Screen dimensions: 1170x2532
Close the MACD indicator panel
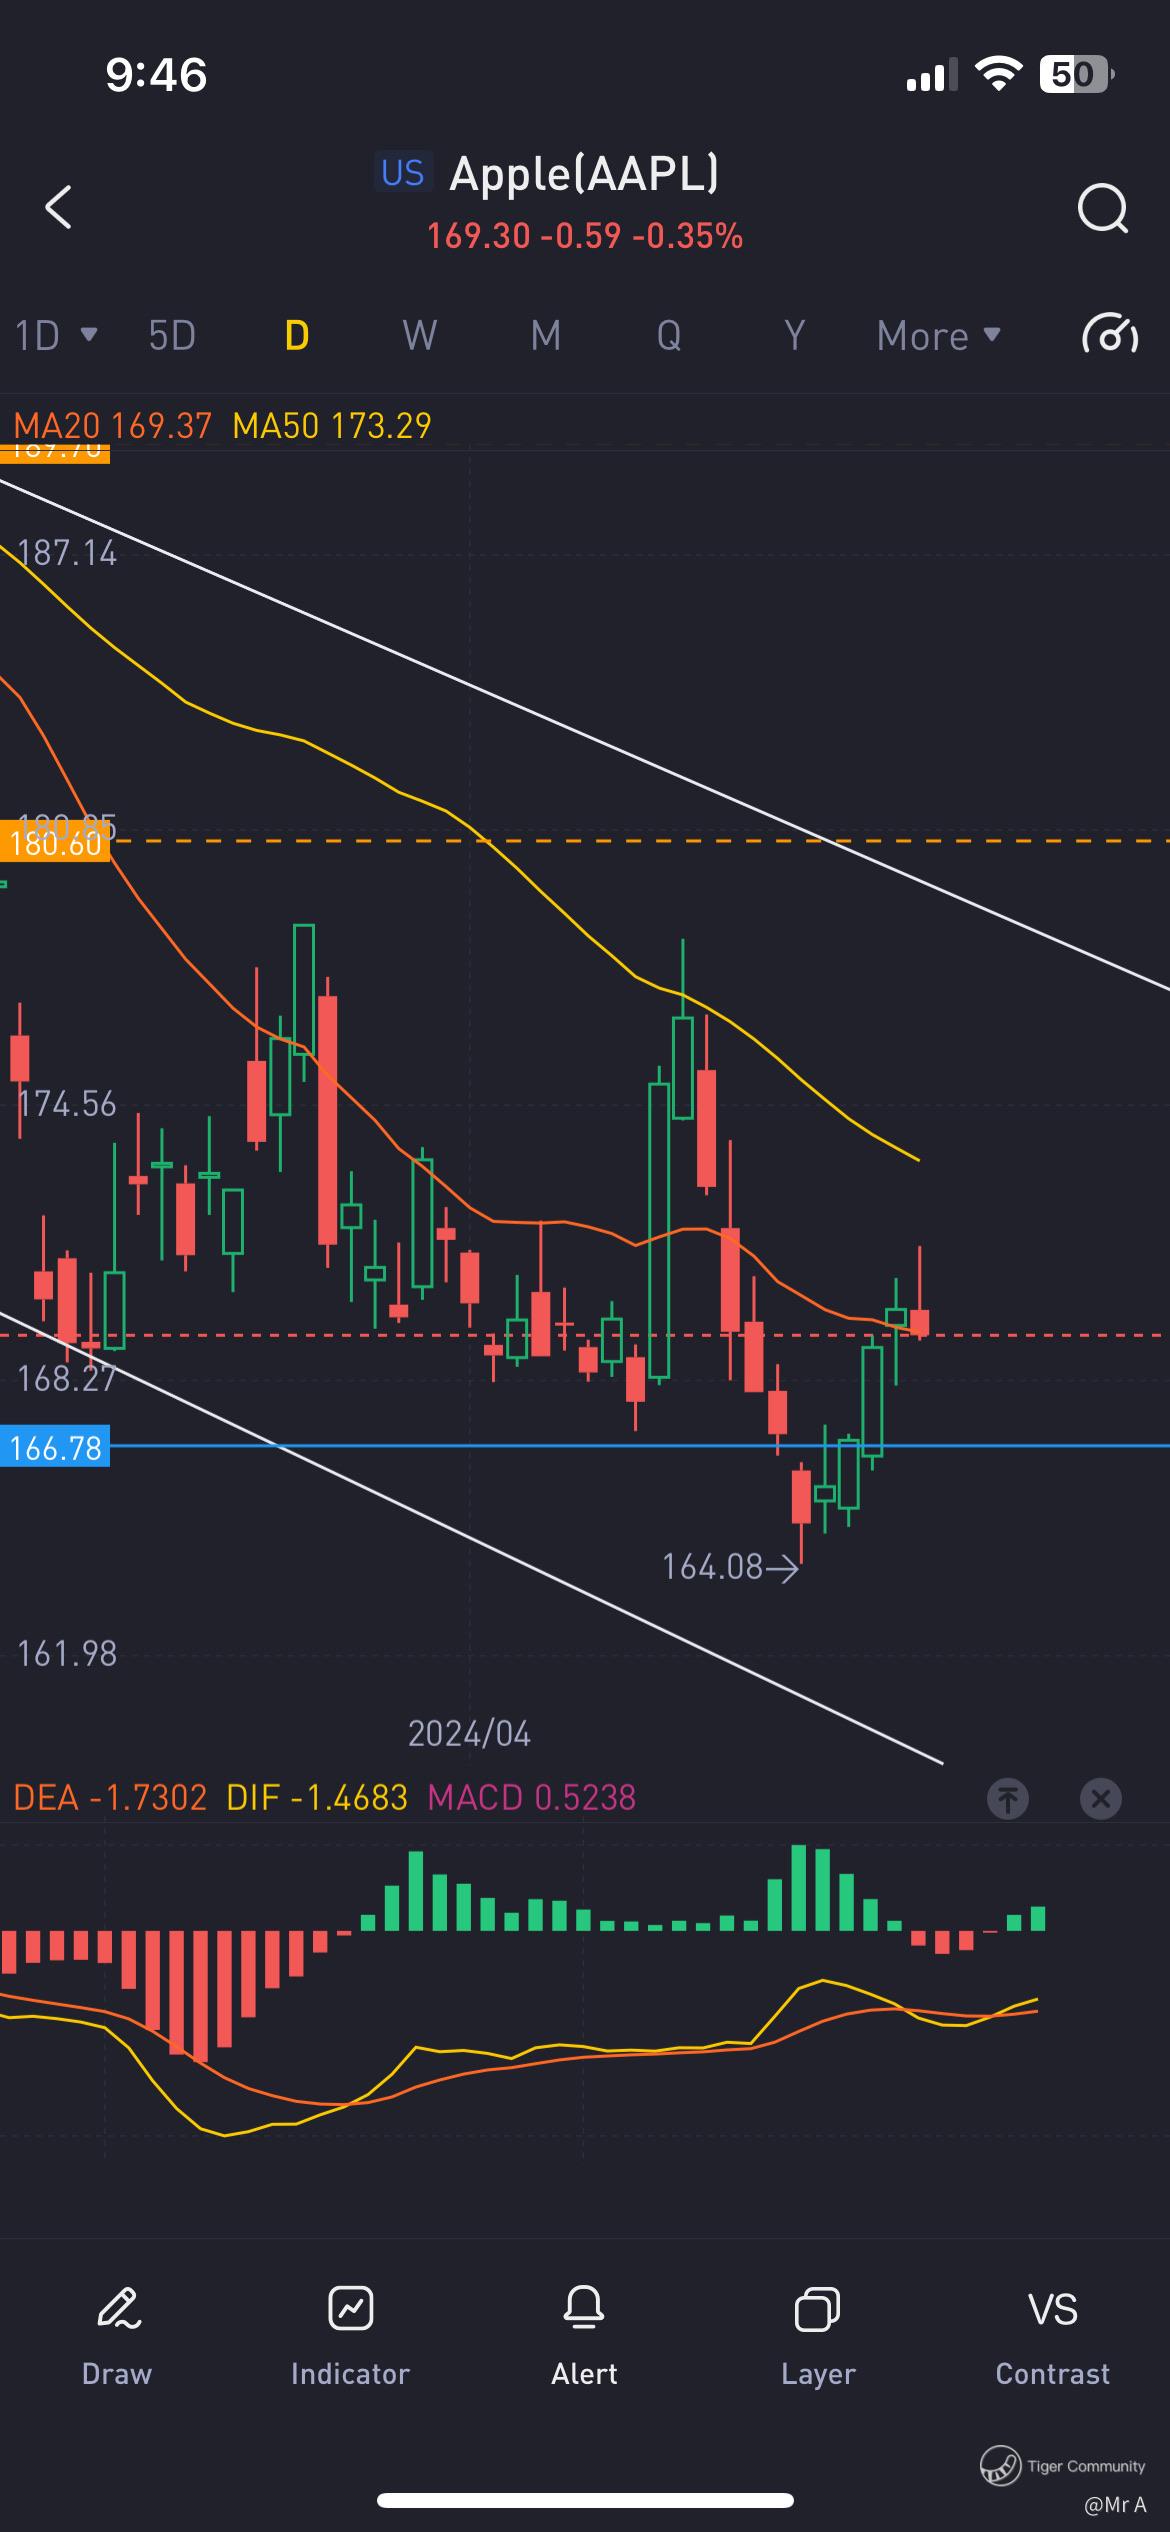[x=1101, y=1799]
